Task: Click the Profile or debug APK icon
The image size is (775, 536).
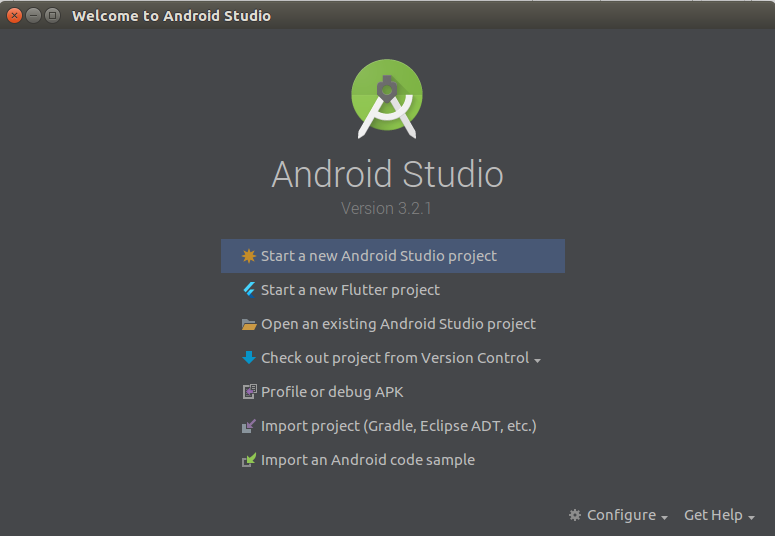Action: click(x=249, y=392)
